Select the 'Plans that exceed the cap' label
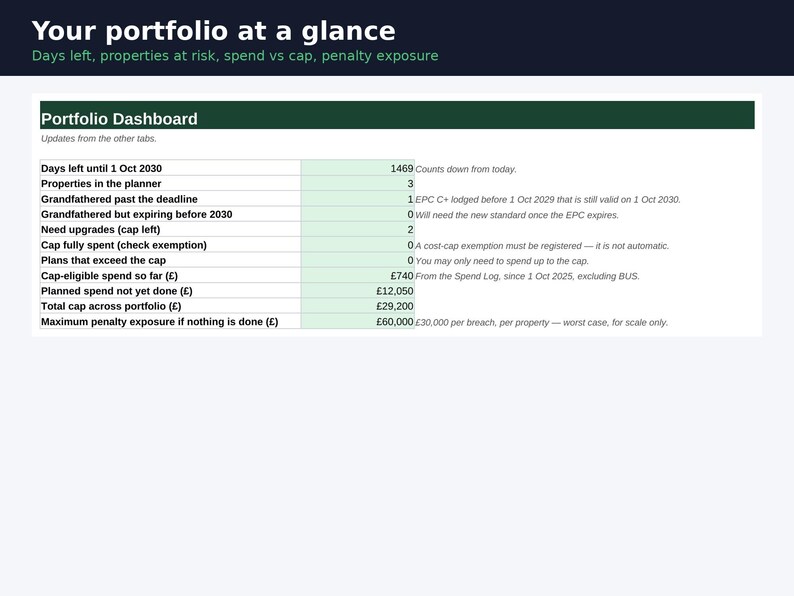Screen dimensions: 794x596 pyautogui.click(x=170, y=260)
